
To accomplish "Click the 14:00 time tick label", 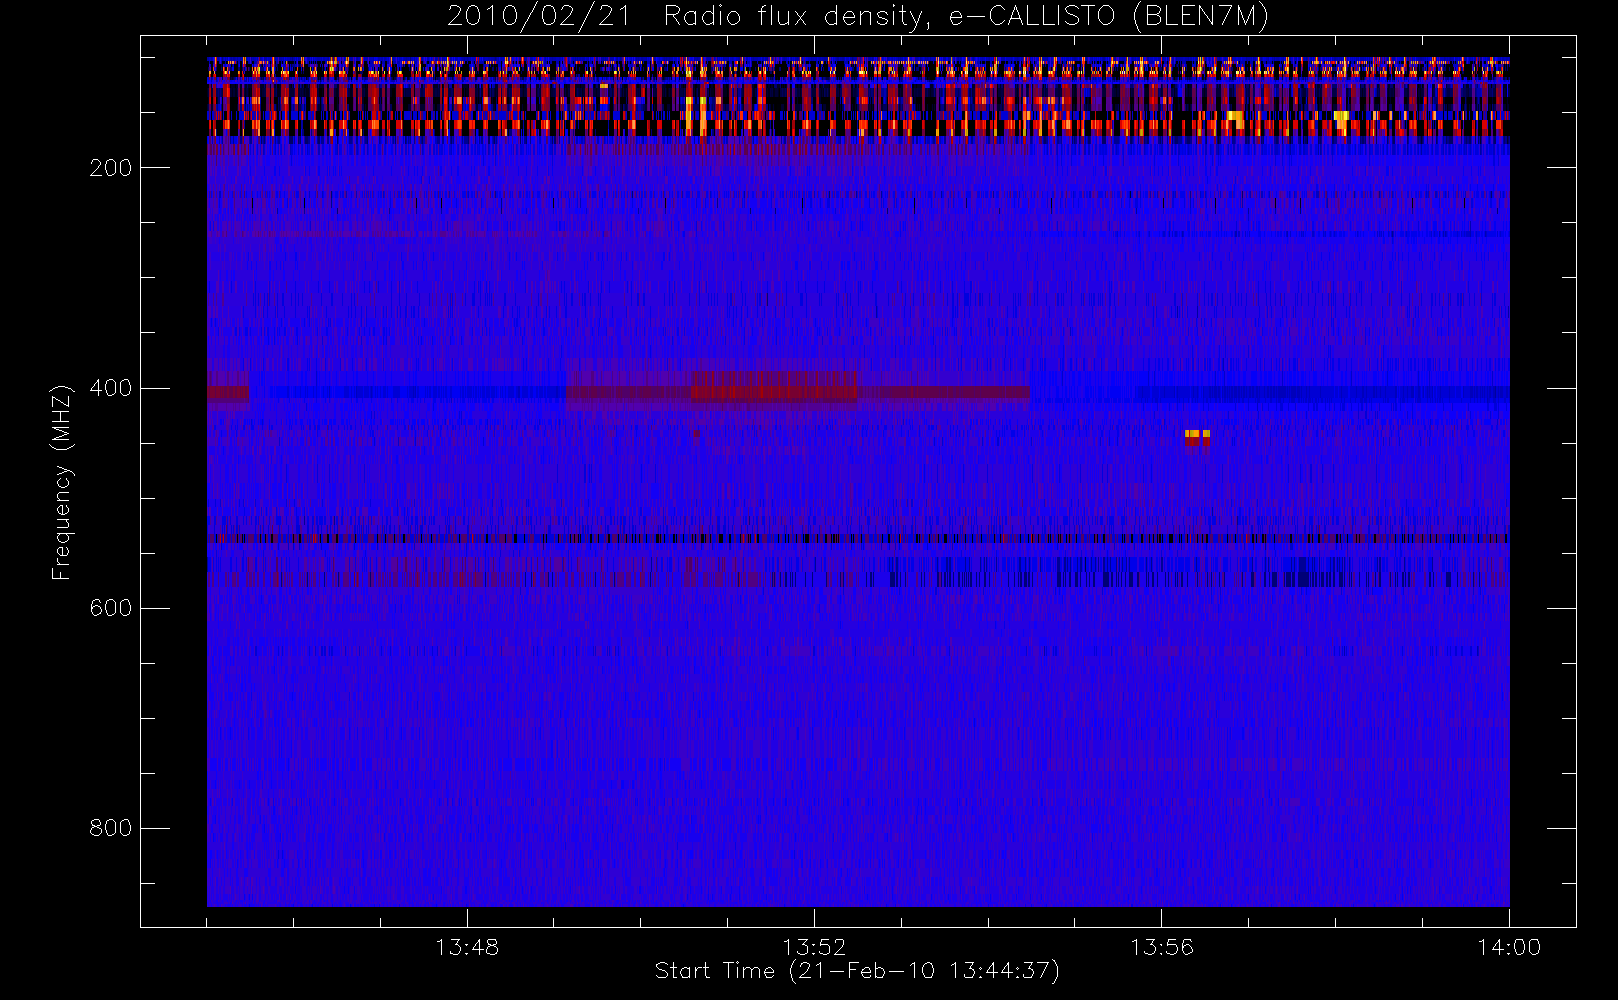I will pos(1509,947).
